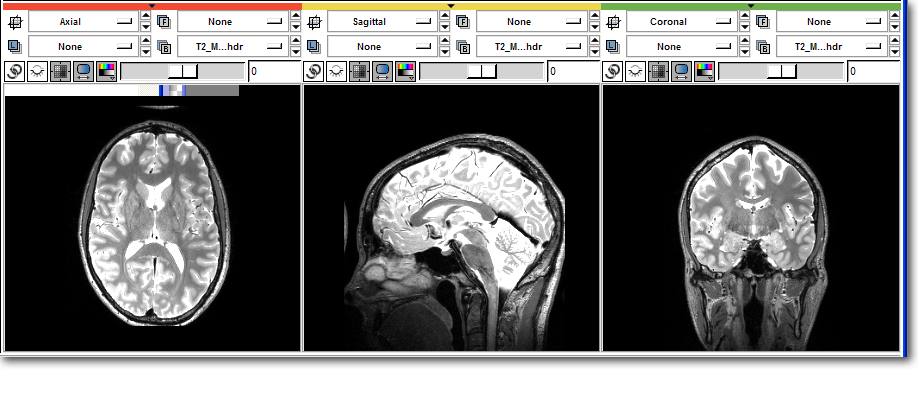Click the Axial slice offset slider
The height and width of the screenshot is (393, 918).
tap(183, 71)
